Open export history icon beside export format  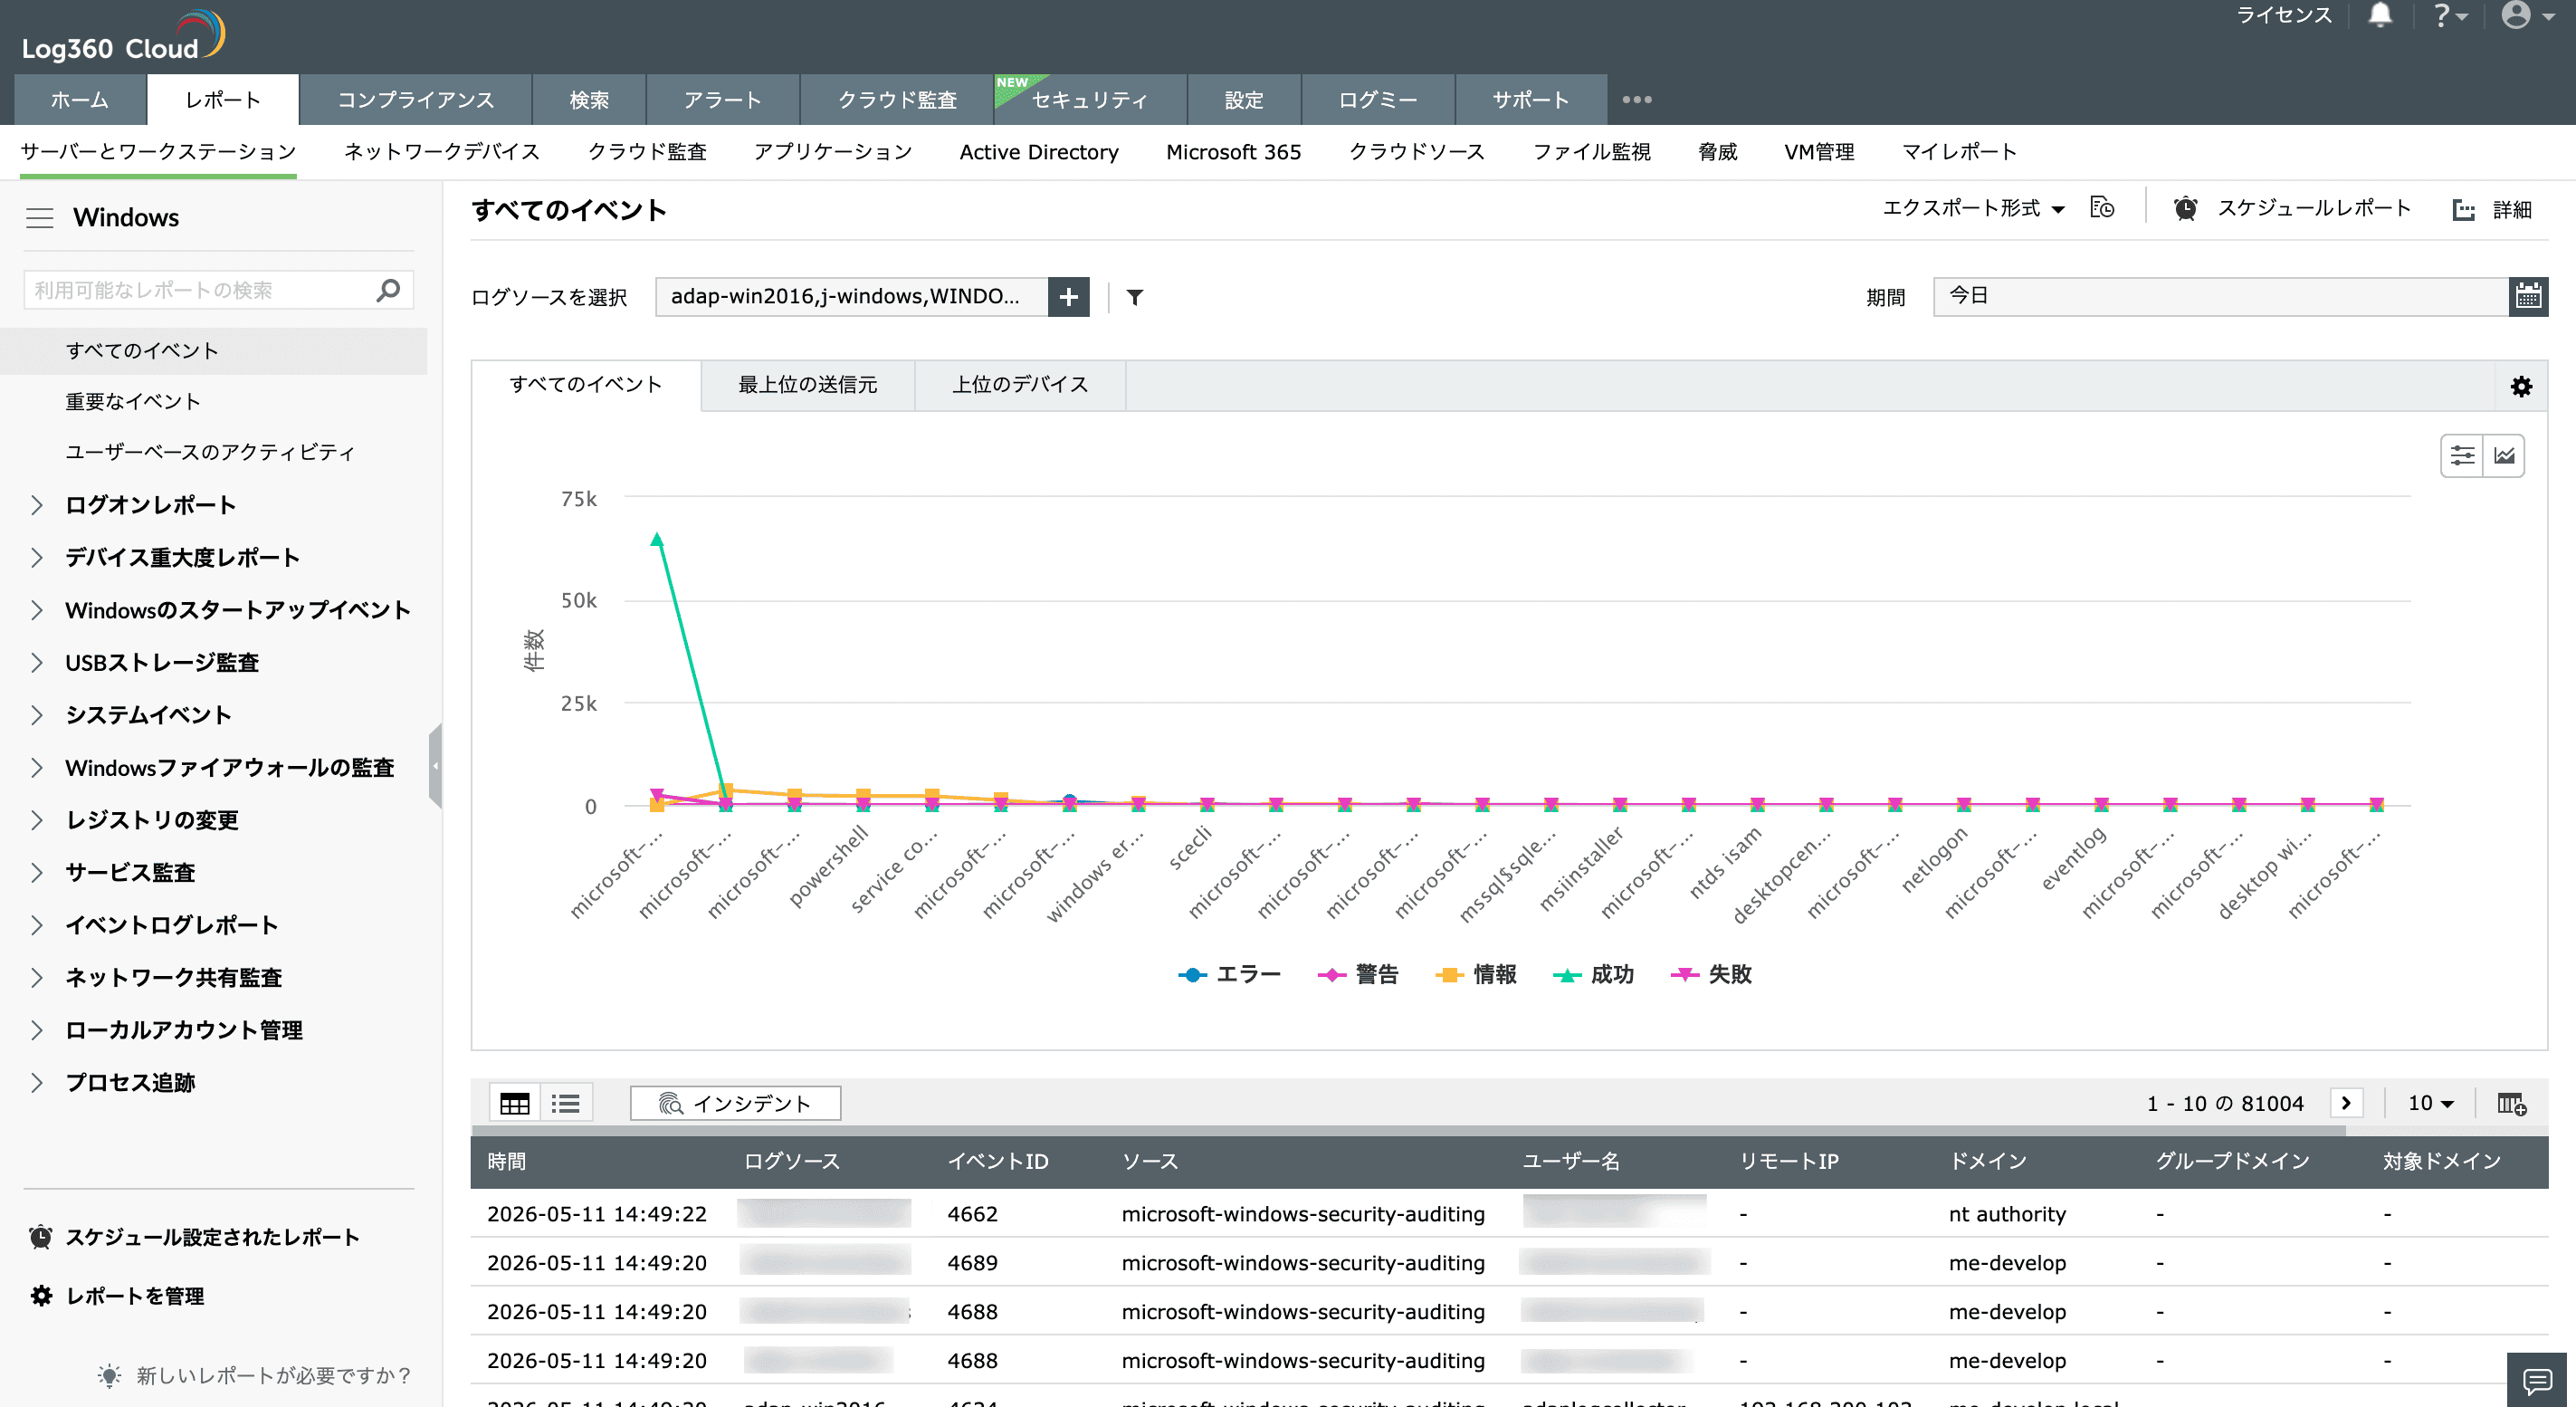pos(2102,208)
